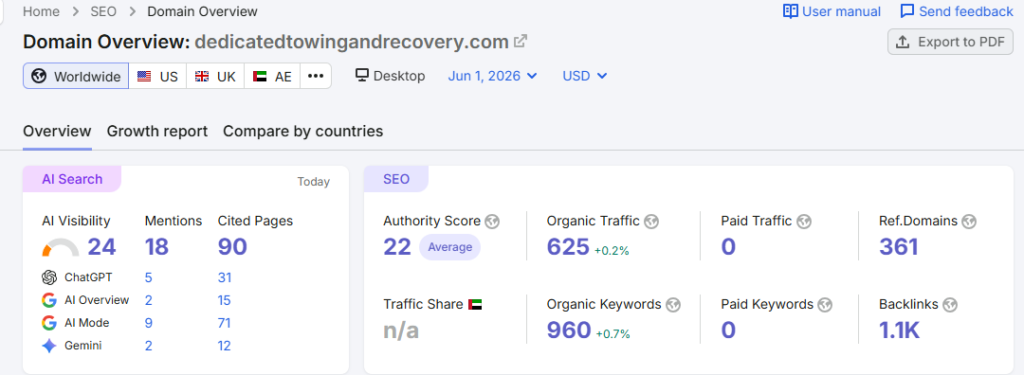The width and height of the screenshot is (1024, 375).
Task: Click the Google icon beside AI Mode
Action: [49, 323]
